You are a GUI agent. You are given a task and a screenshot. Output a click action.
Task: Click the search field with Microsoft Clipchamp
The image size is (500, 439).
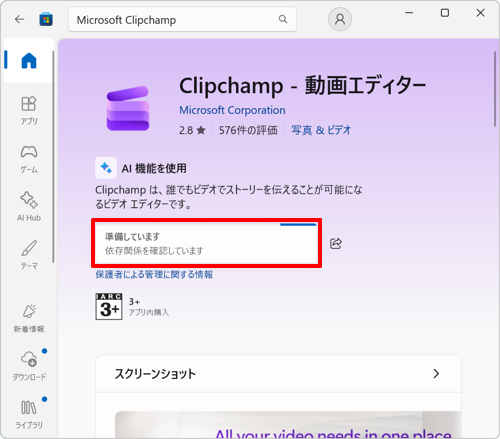[x=182, y=19]
